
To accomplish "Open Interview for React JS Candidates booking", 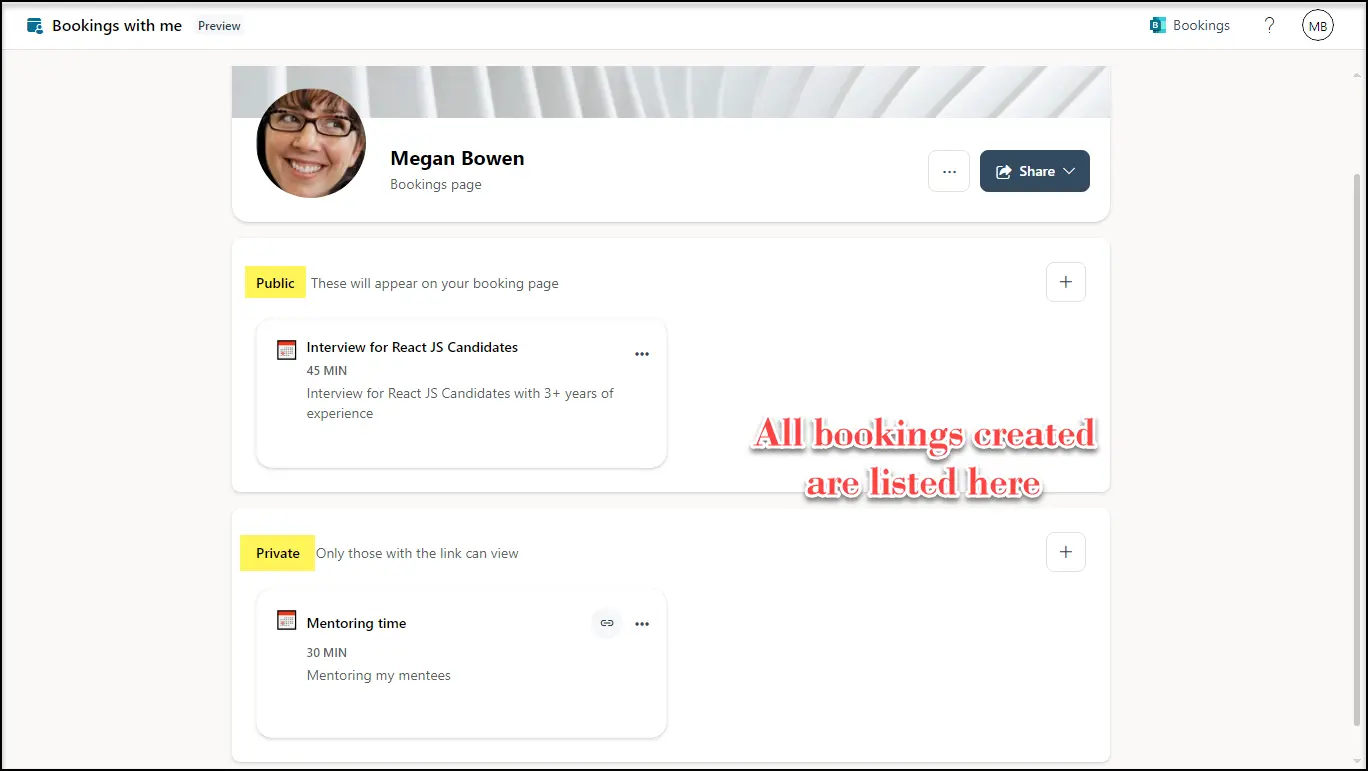I will [412, 347].
